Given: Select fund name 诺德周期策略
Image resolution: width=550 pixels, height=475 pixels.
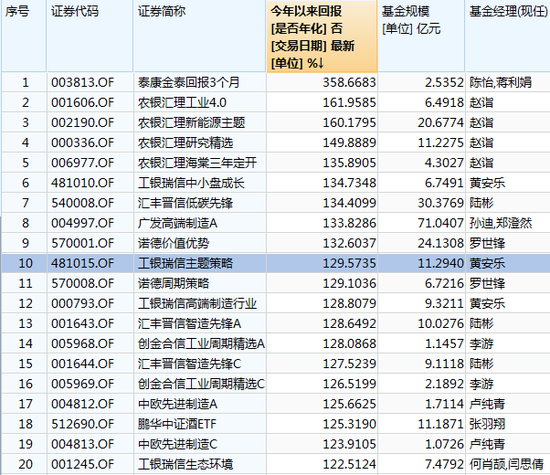Looking at the screenshot, I should pyautogui.click(x=173, y=283).
